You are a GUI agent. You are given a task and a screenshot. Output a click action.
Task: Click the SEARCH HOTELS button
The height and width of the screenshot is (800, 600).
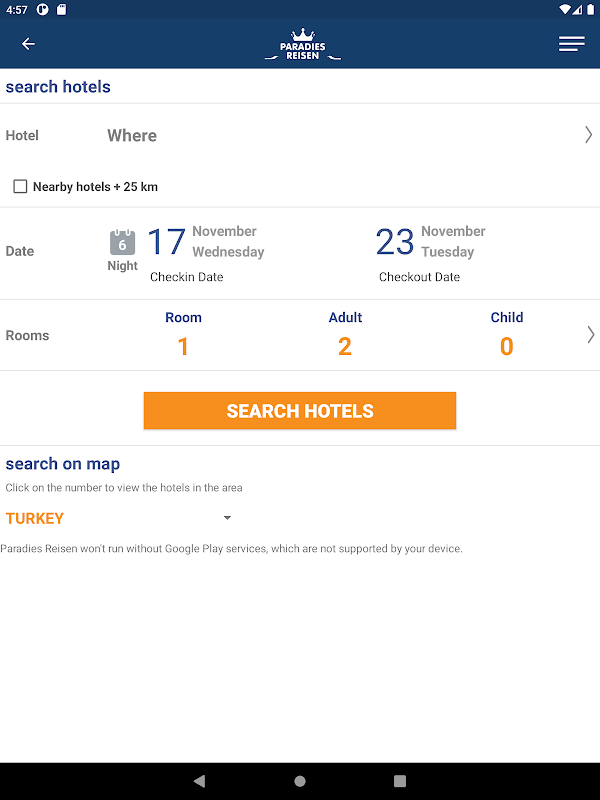tap(300, 411)
